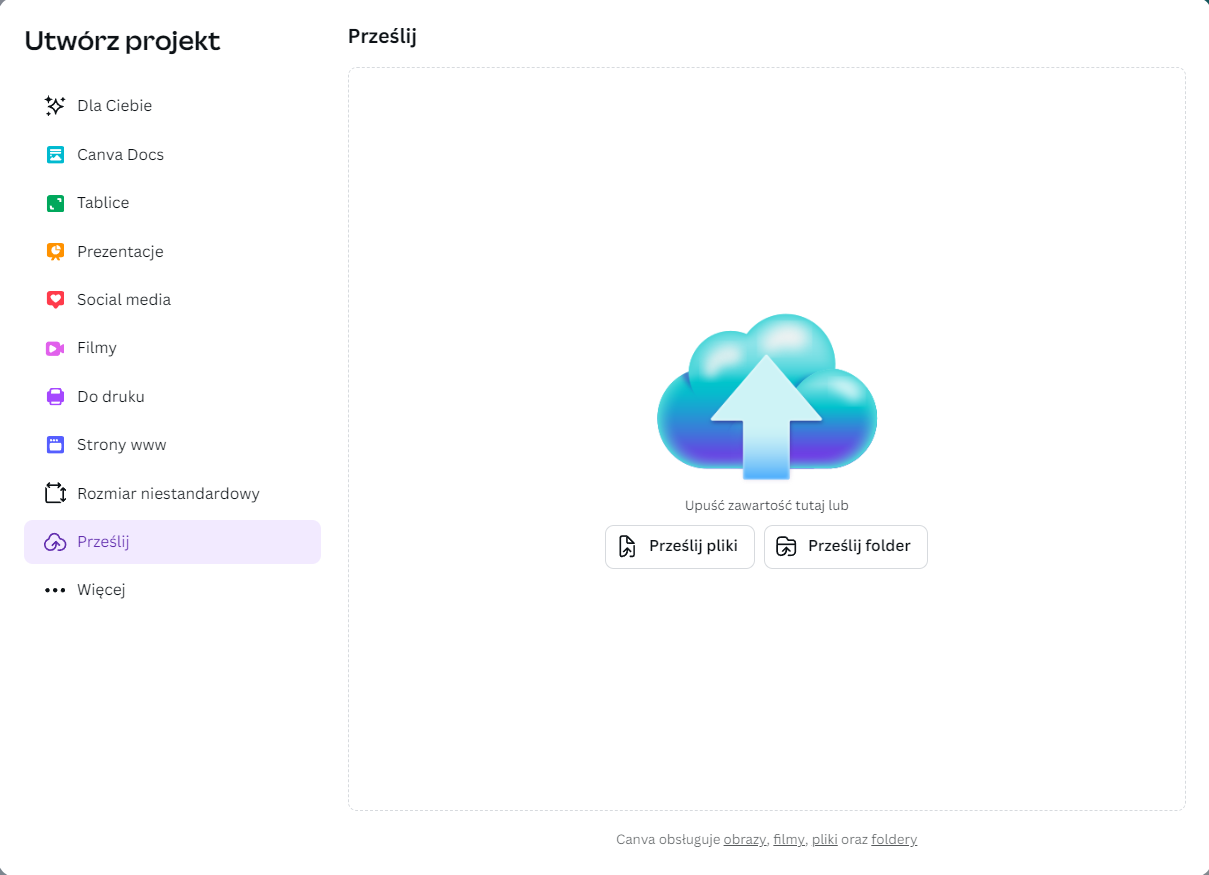Image resolution: width=1209 pixels, height=875 pixels.
Task: Click the Utwórz projekt heading
Action: (122, 41)
